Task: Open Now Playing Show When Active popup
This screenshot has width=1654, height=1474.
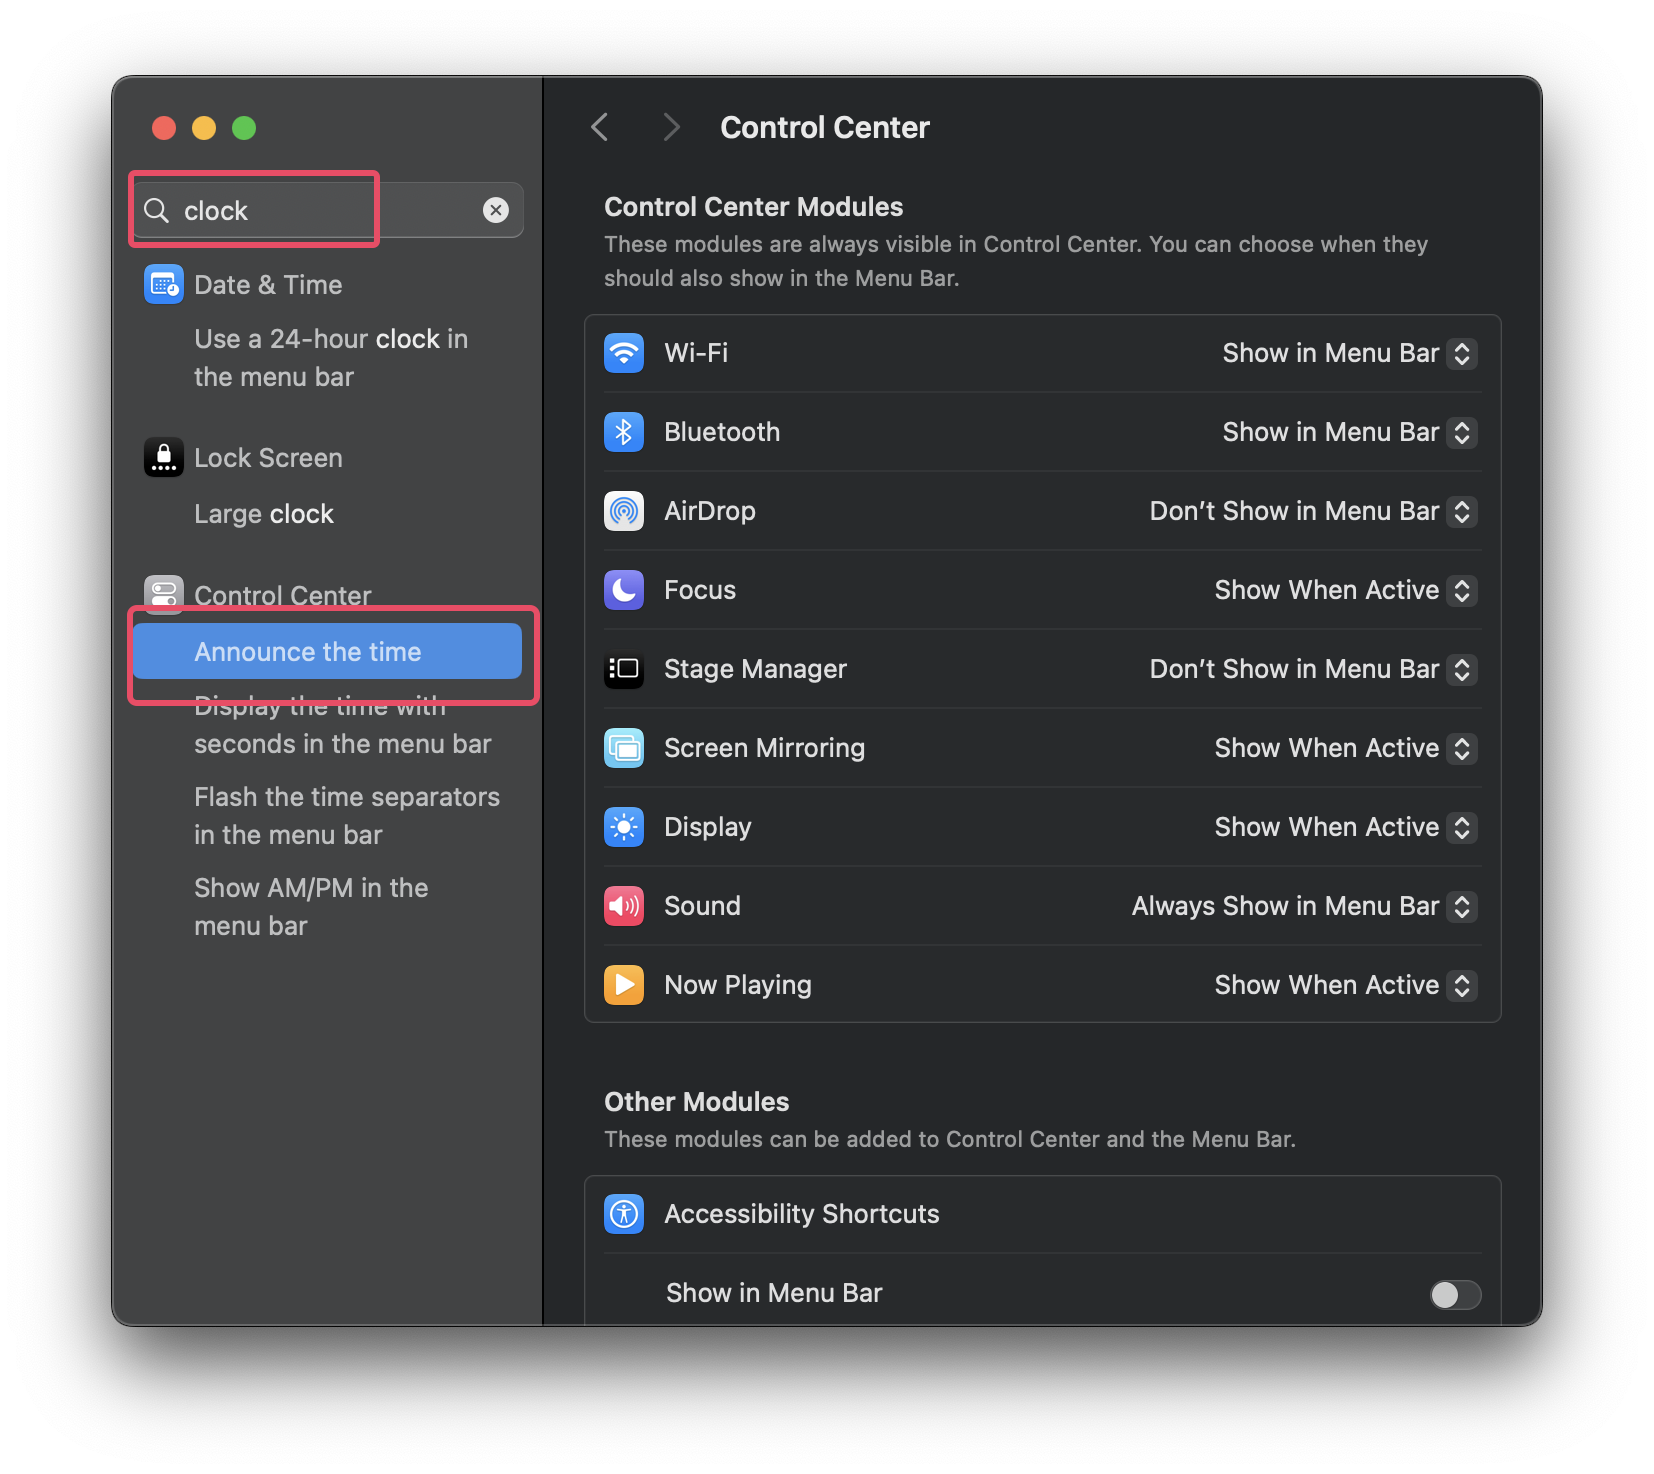Action: coord(1345,985)
